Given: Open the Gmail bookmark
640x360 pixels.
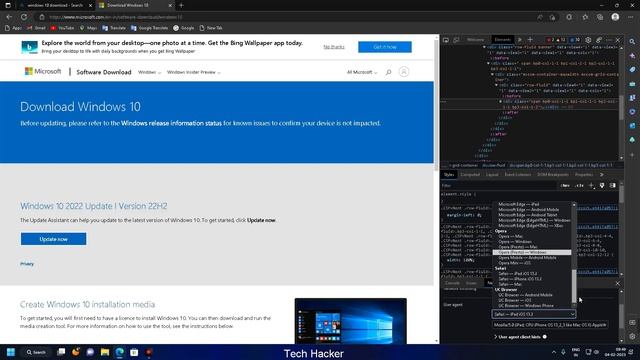Looking at the screenshot, I should coord(36,28).
